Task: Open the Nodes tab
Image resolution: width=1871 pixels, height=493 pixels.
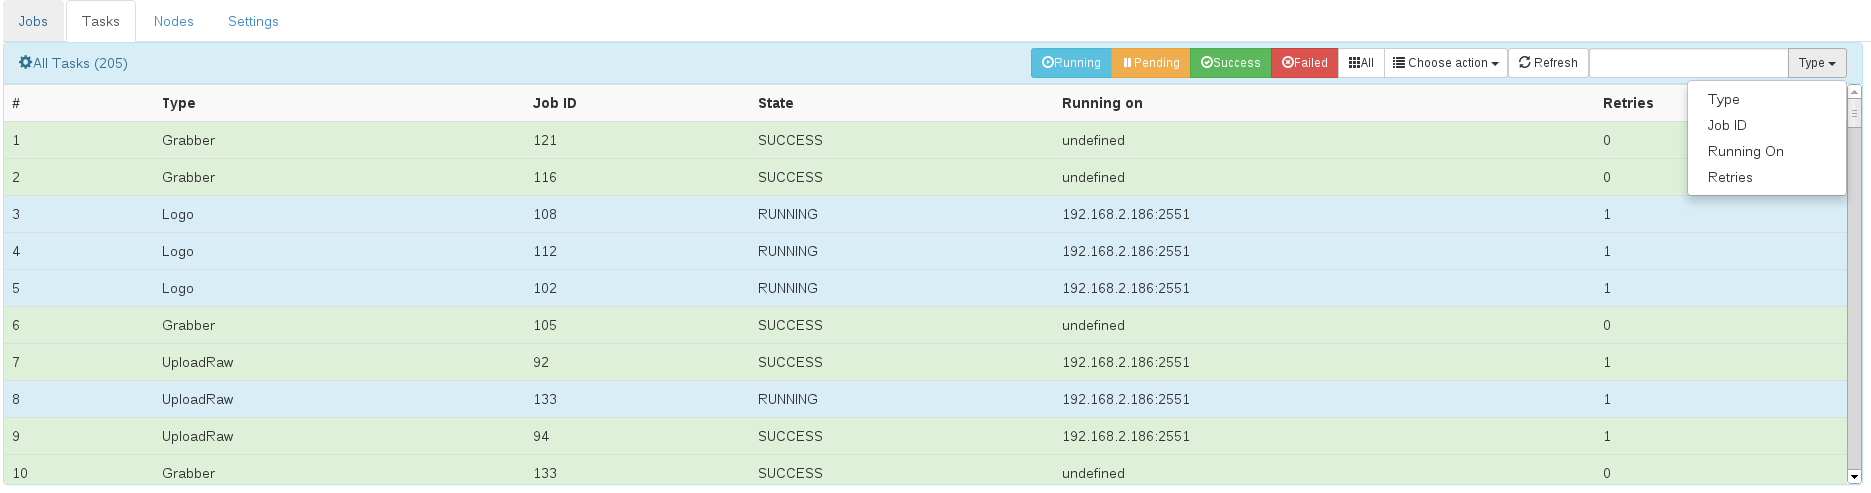Action: (x=174, y=21)
